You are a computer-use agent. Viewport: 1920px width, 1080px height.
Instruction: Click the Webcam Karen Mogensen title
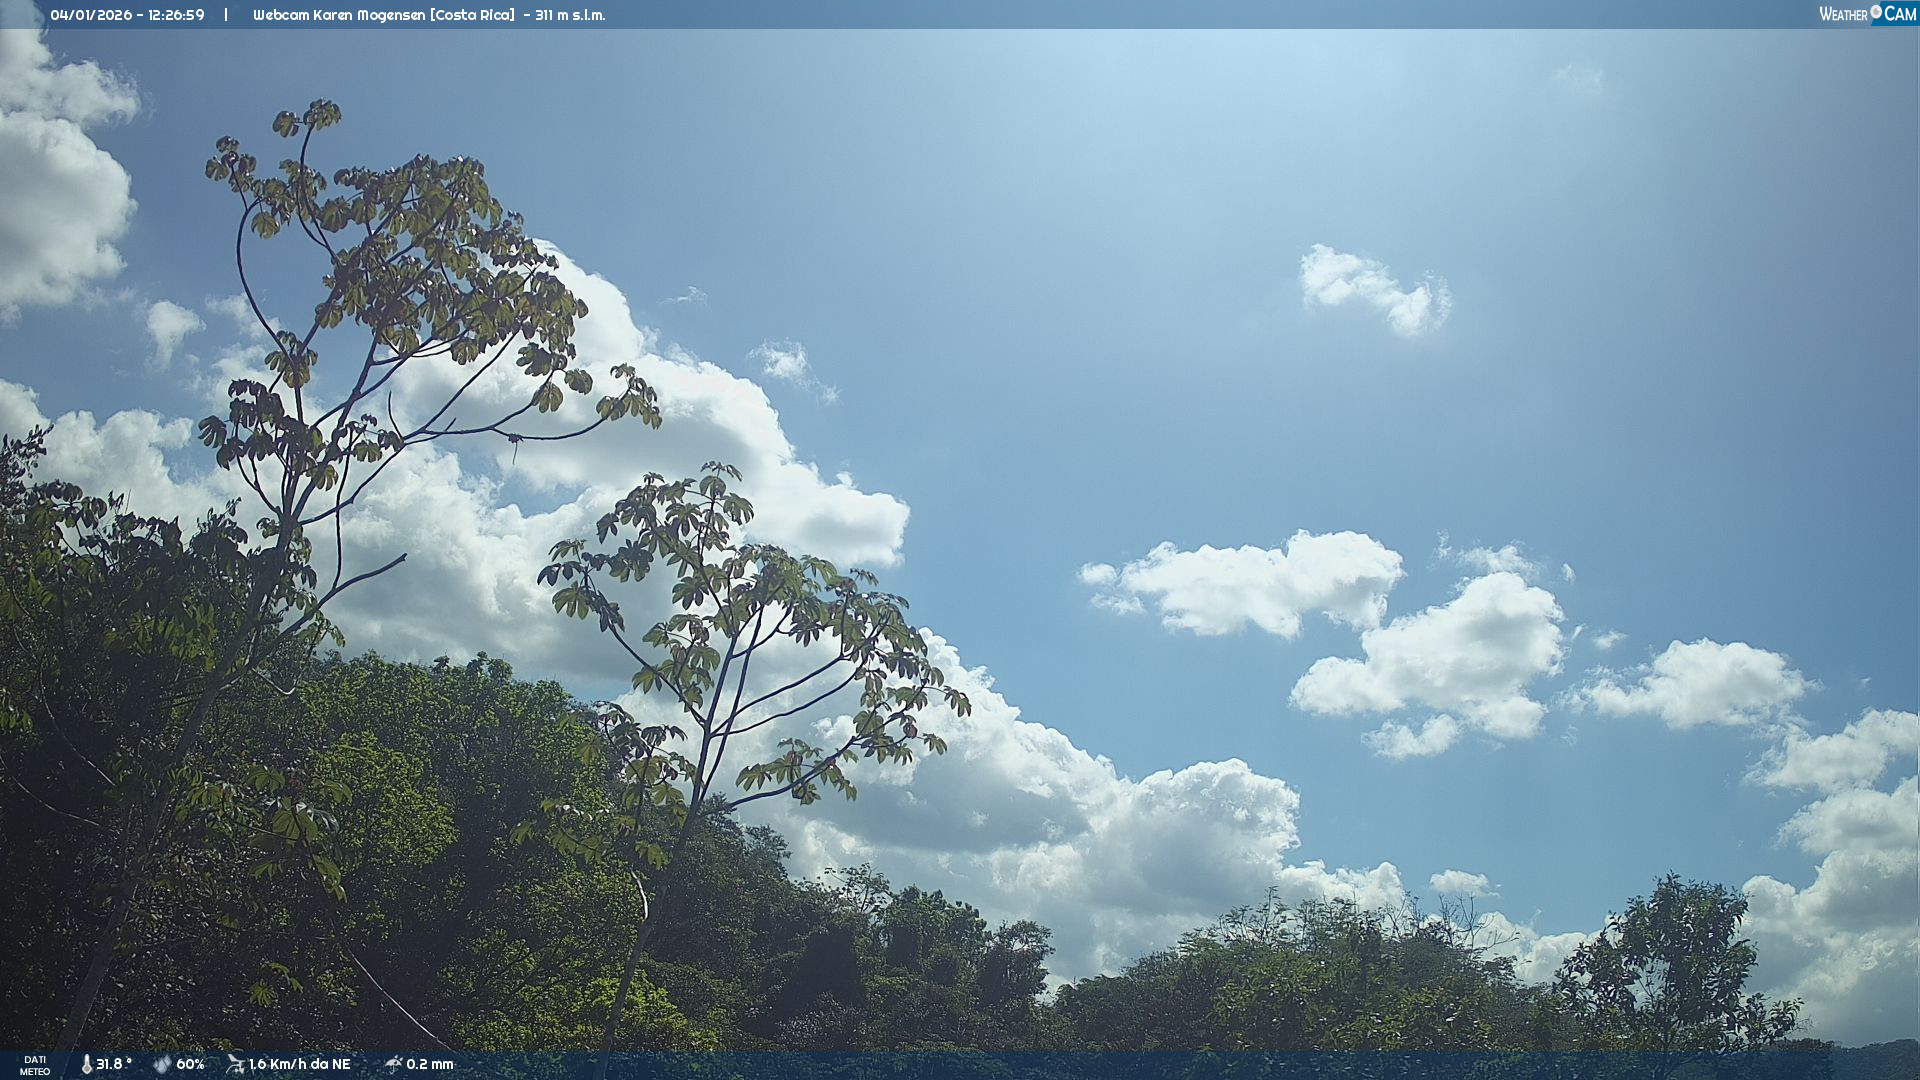[339, 15]
